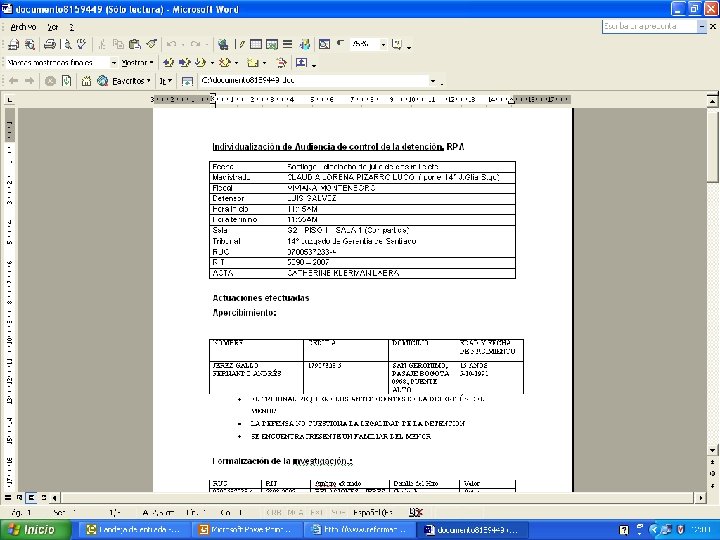Click the Previous change icon in Reviewing toolbar

click(169, 62)
